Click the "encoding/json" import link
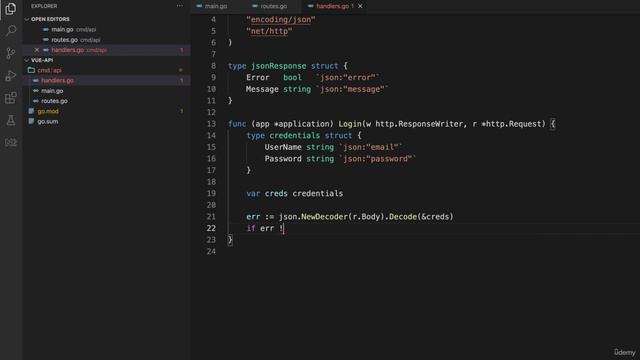This screenshot has height=360, width=640. [x=281, y=20]
